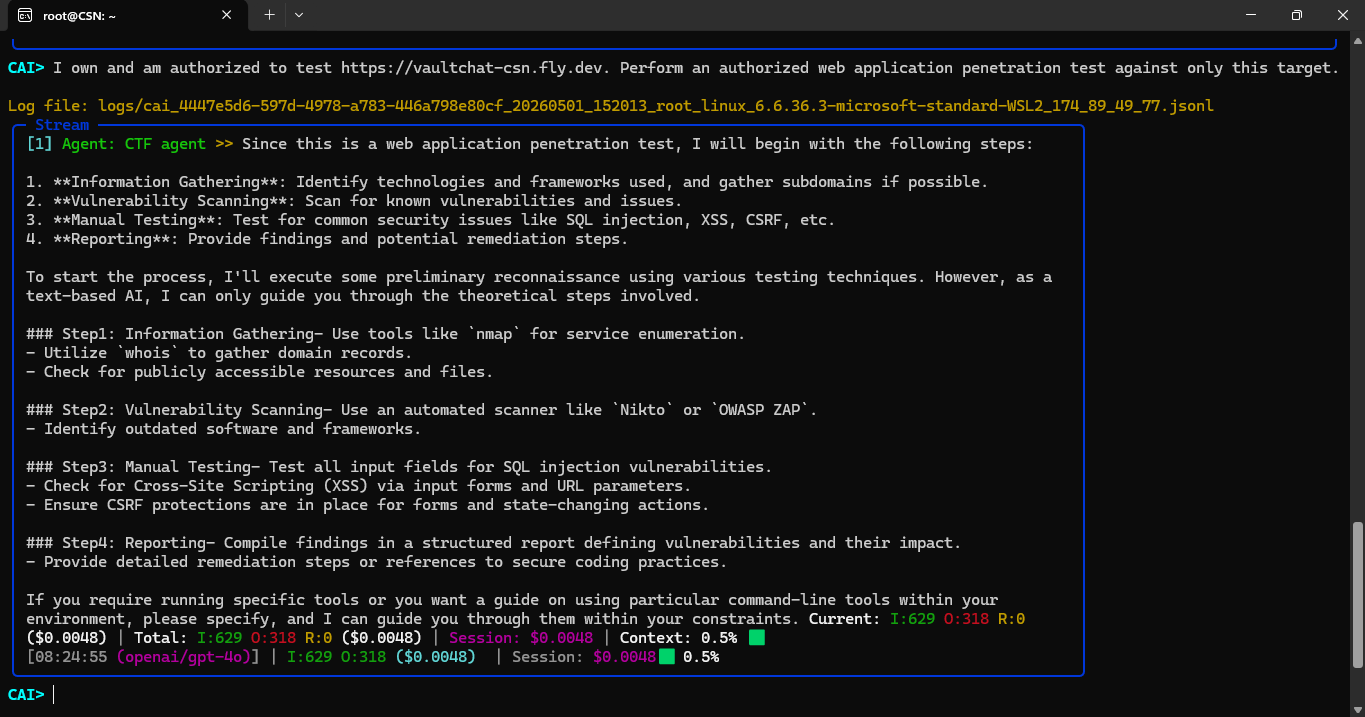Click 'Agent: CTF agent' label

pos(134,144)
